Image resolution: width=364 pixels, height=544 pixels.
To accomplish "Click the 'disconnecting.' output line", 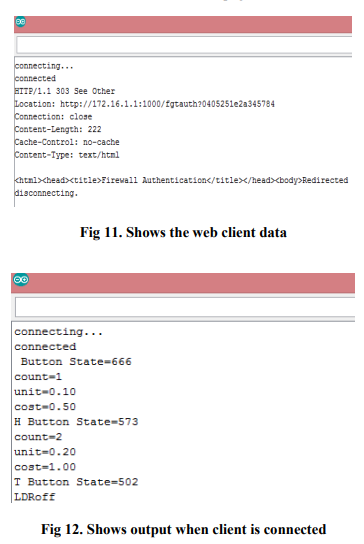I will pyautogui.click(x=46, y=193).
